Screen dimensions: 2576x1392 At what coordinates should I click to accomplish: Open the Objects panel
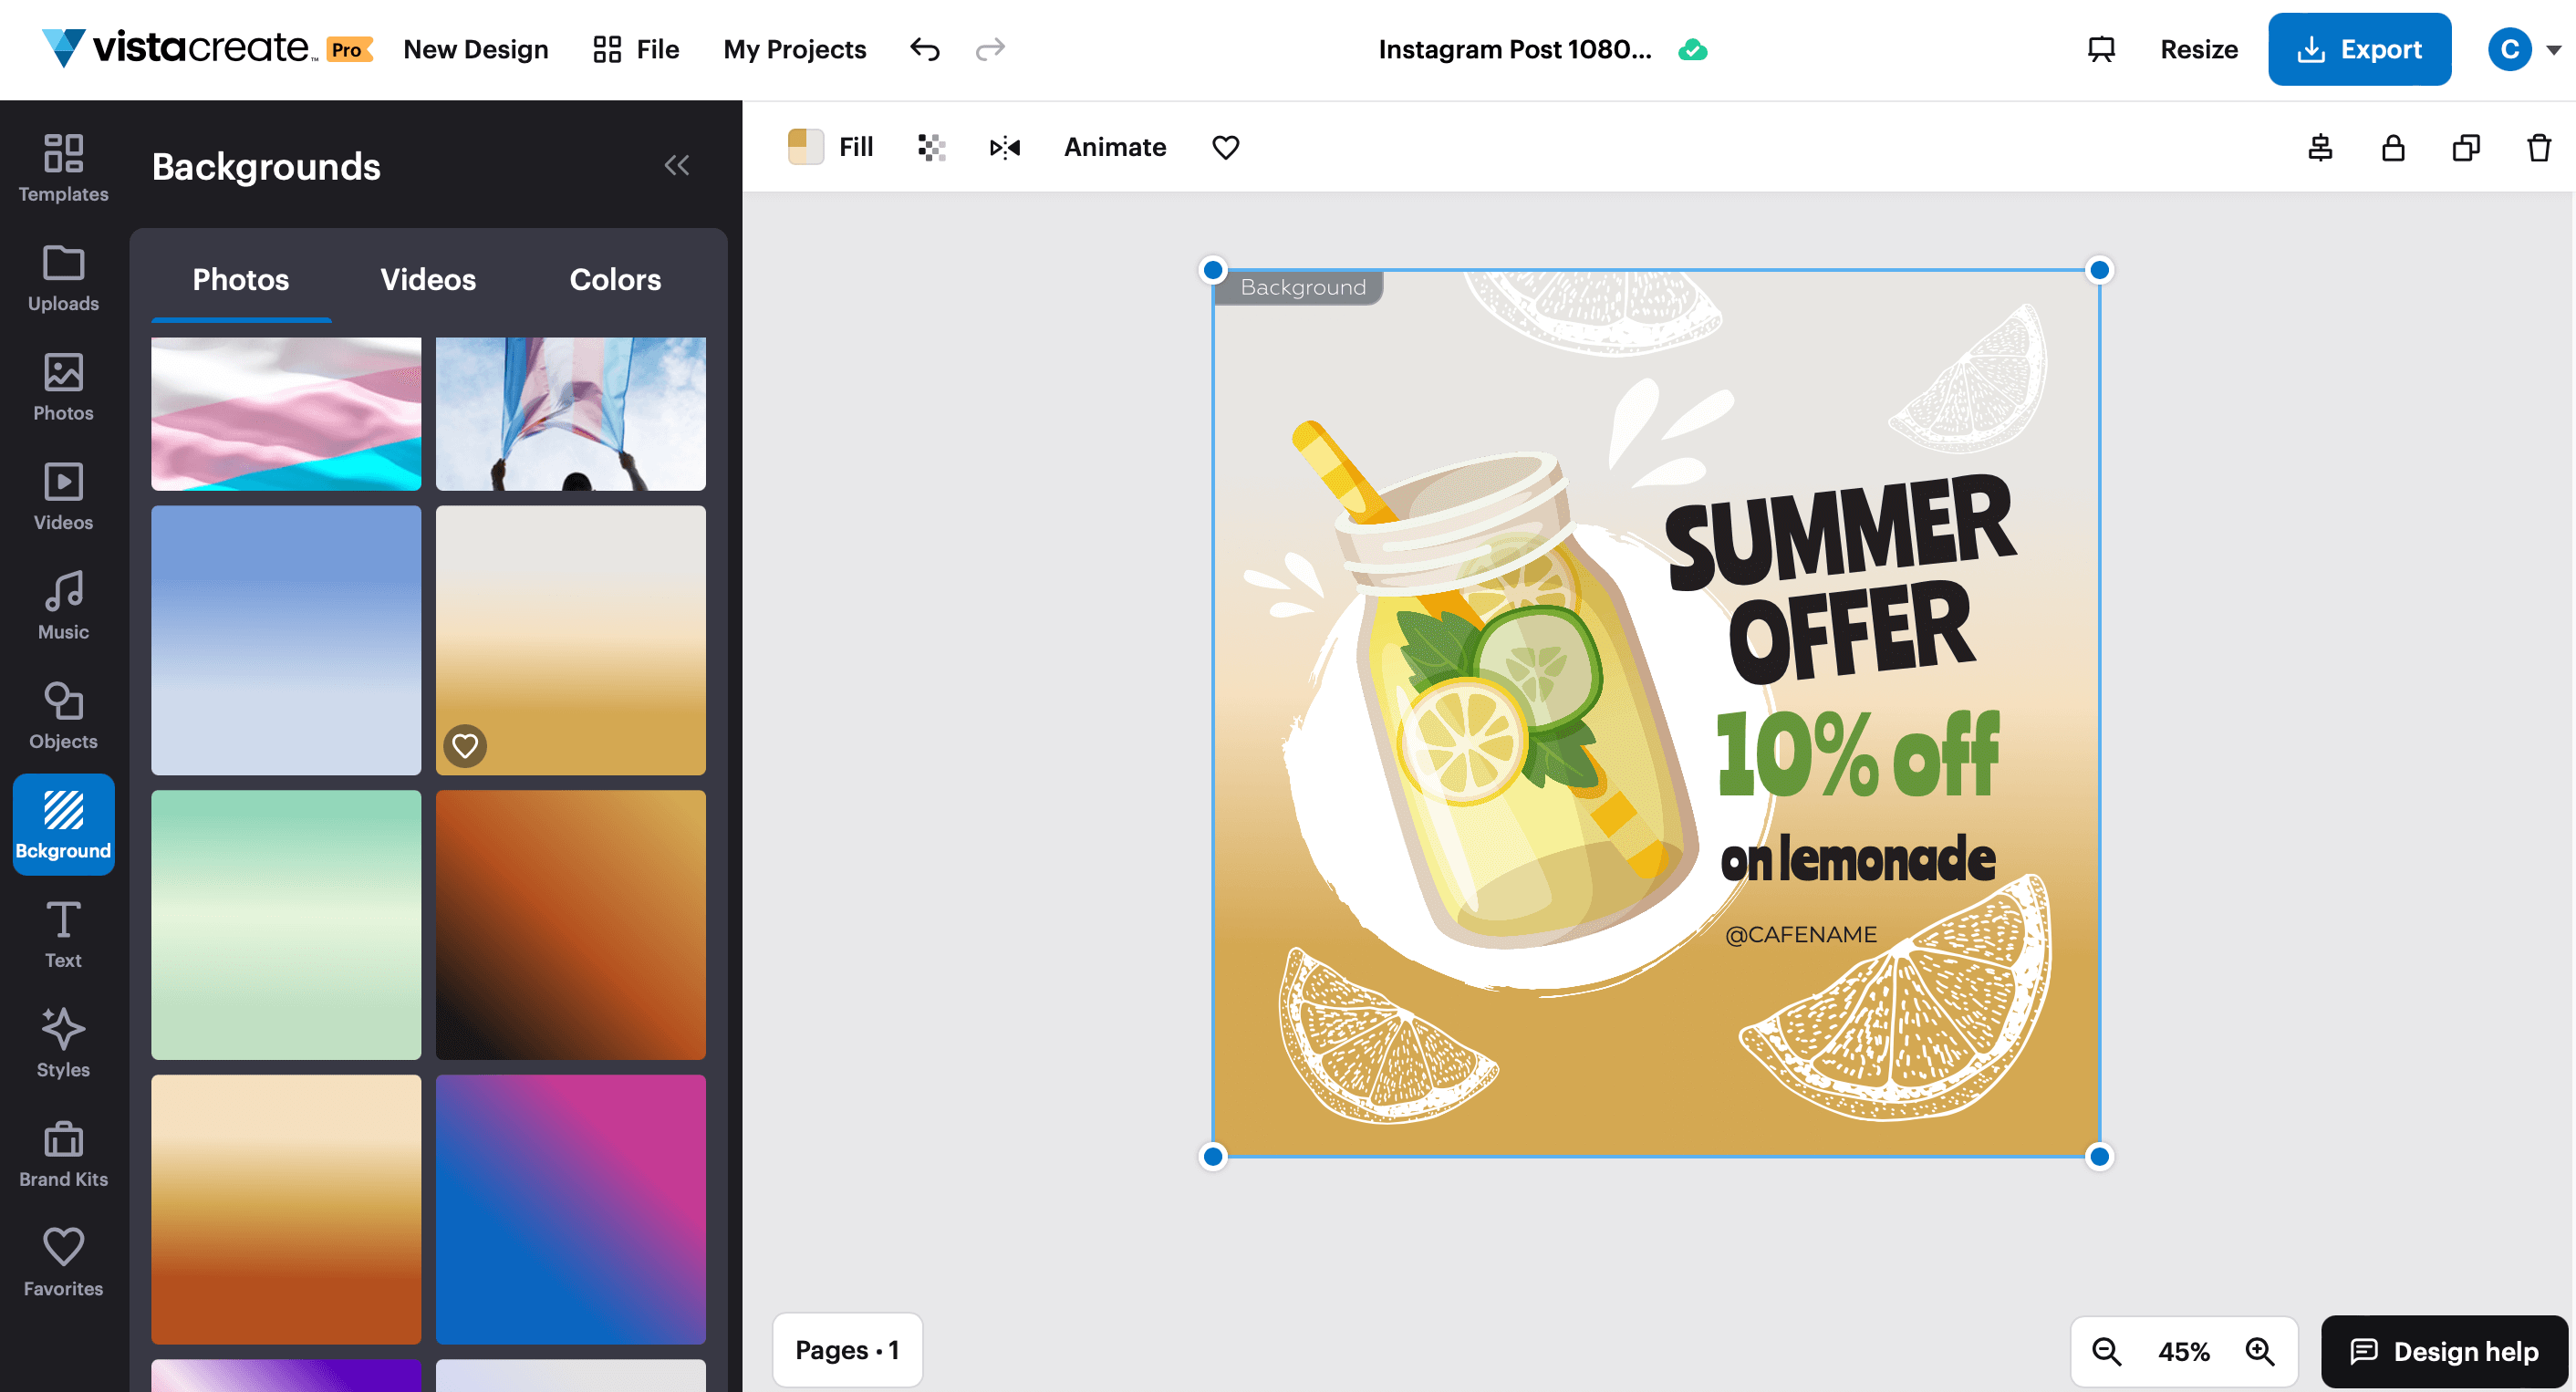63,713
